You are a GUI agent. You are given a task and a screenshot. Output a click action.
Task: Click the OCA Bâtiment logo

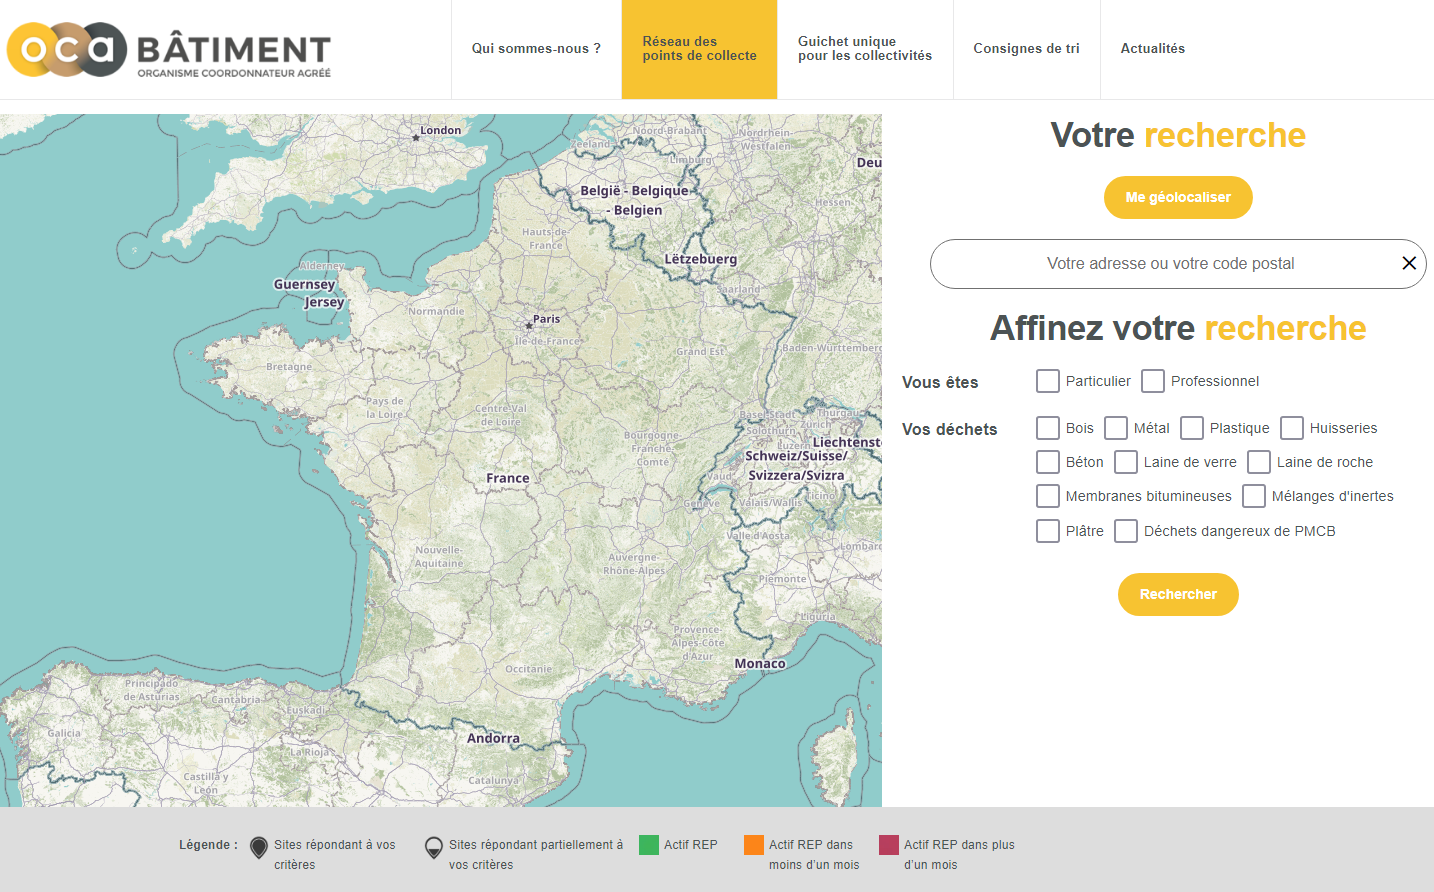tap(169, 49)
